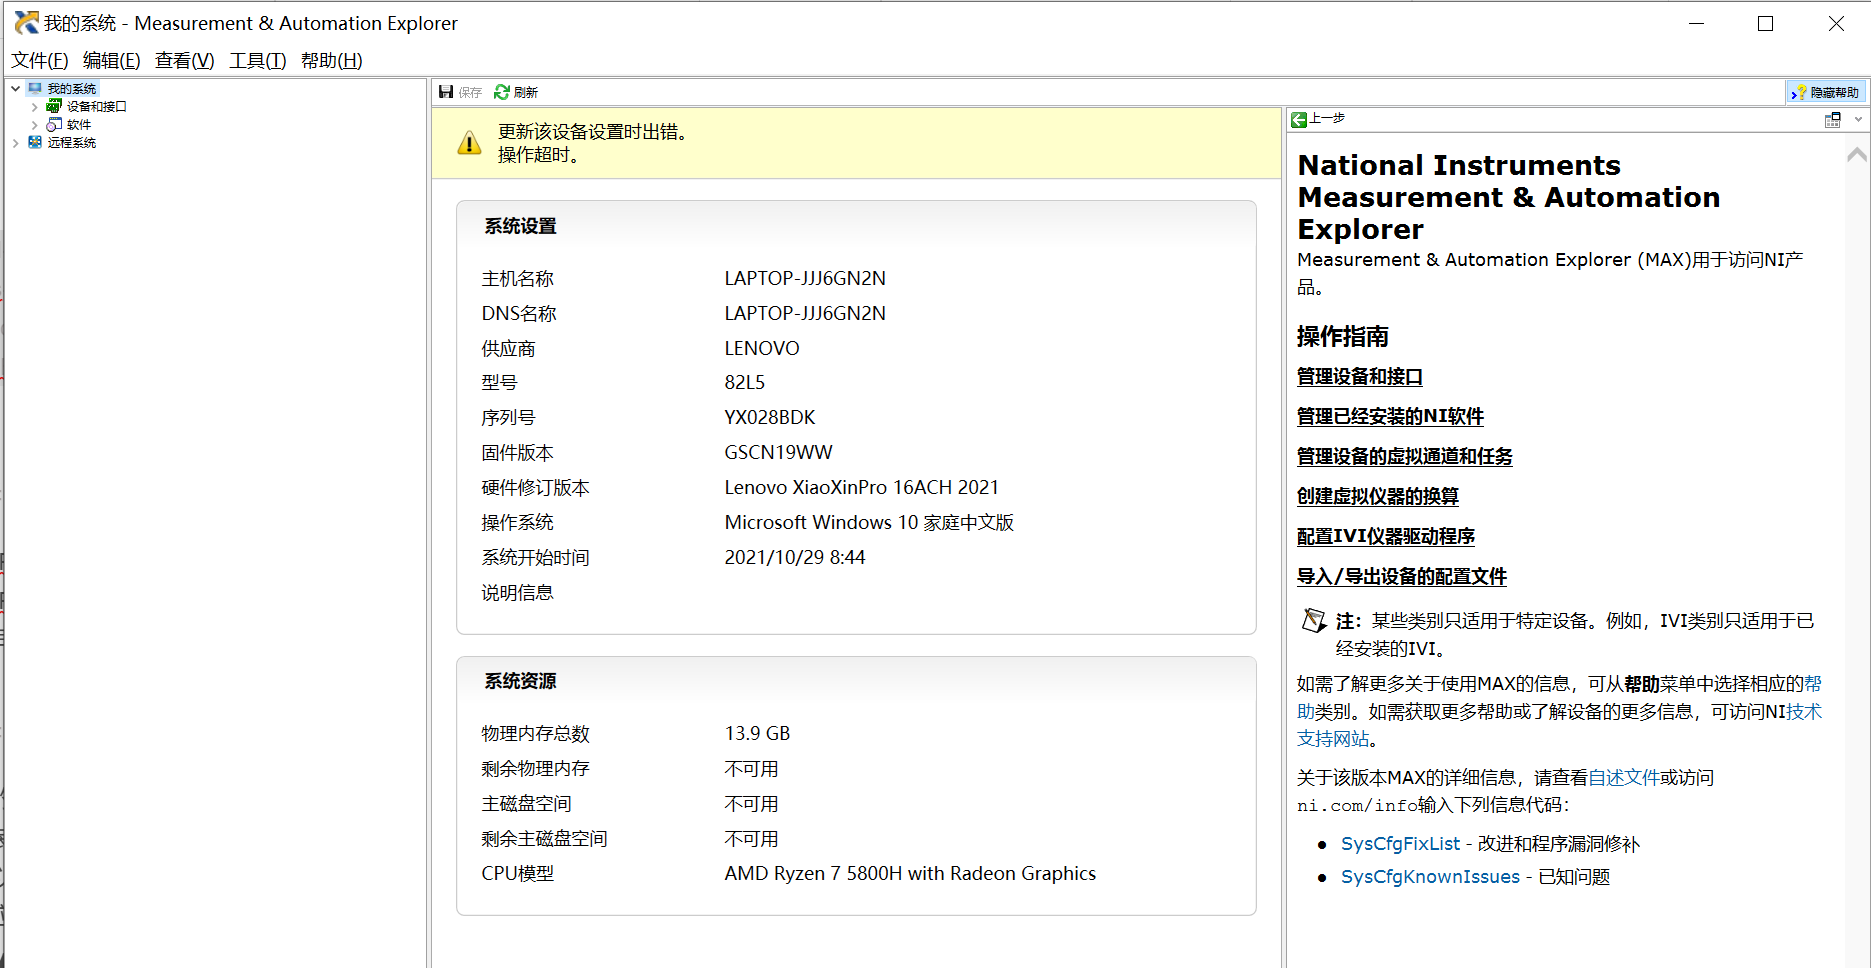Open the 配置IVI仪器驱动程序 link

click(x=1385, y=537)
